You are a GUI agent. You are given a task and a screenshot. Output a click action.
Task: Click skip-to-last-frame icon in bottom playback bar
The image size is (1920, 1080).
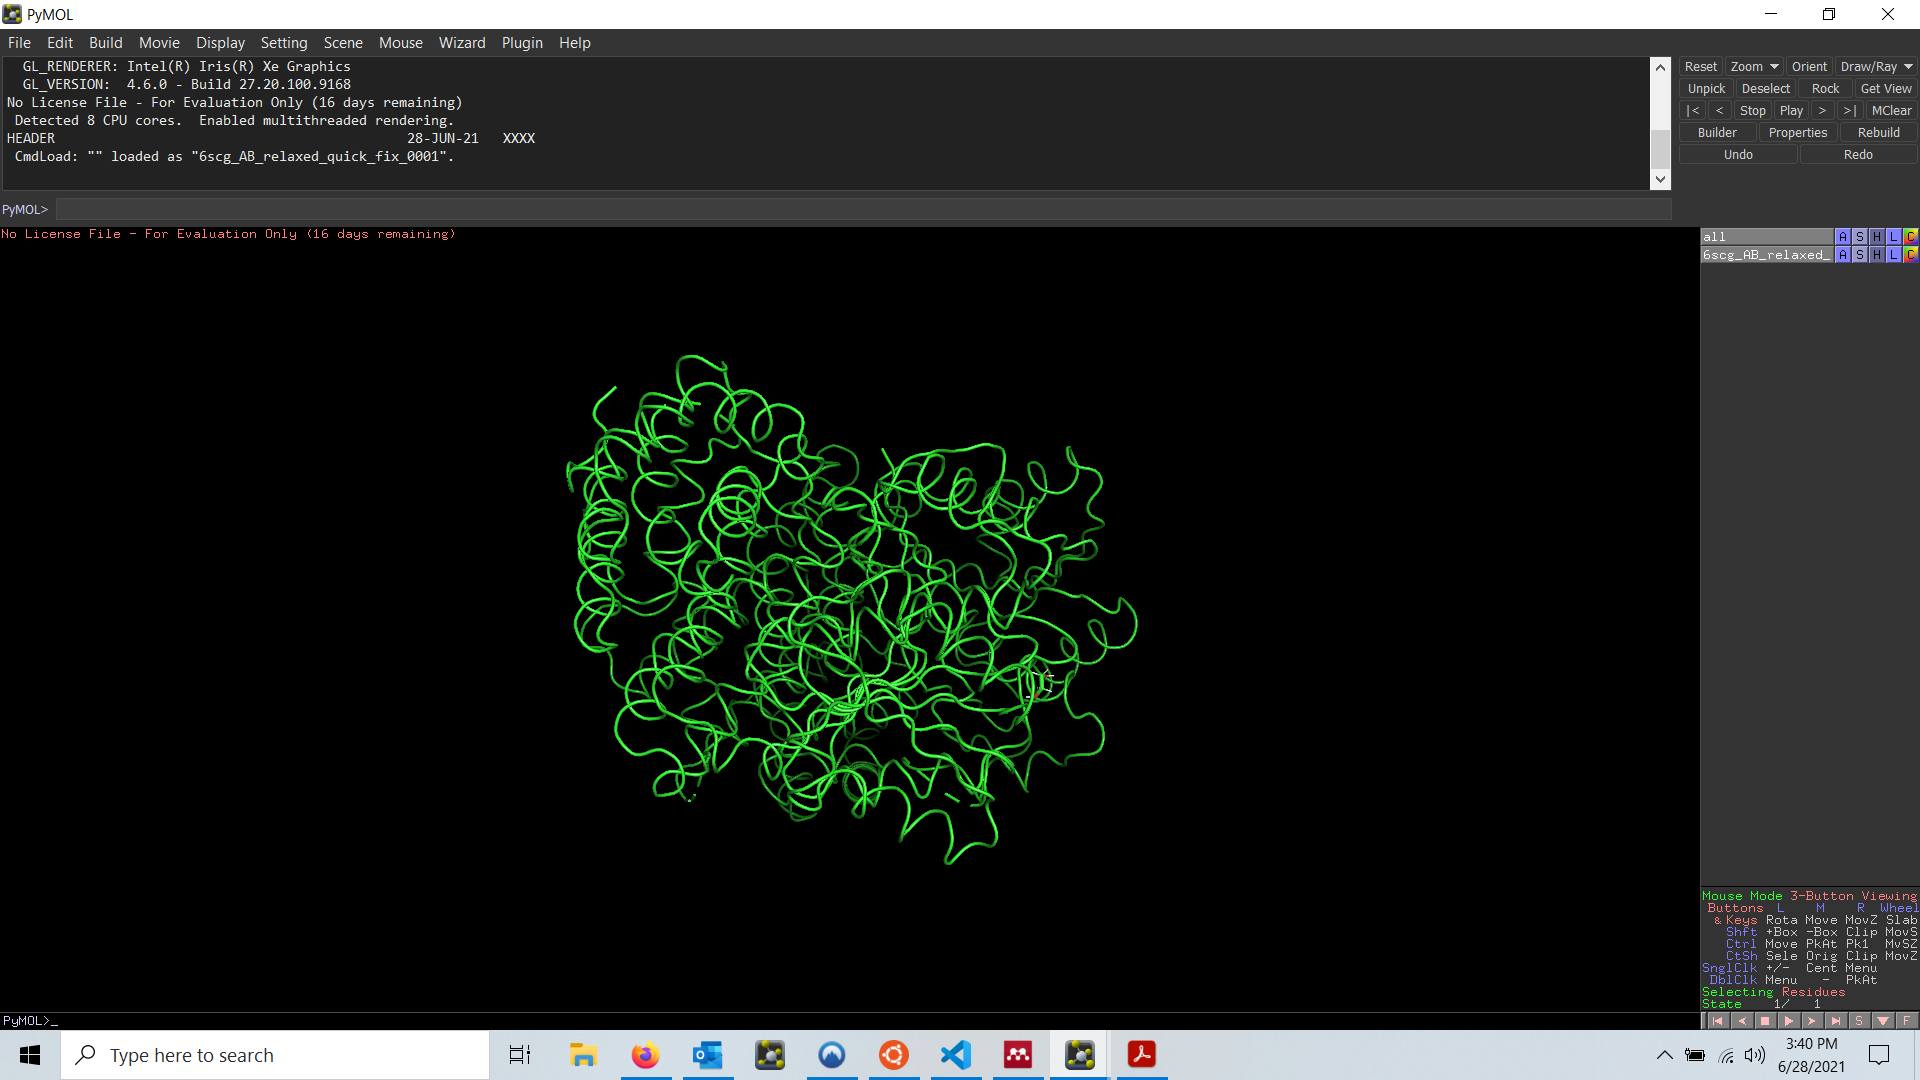click(1836, 1021)
